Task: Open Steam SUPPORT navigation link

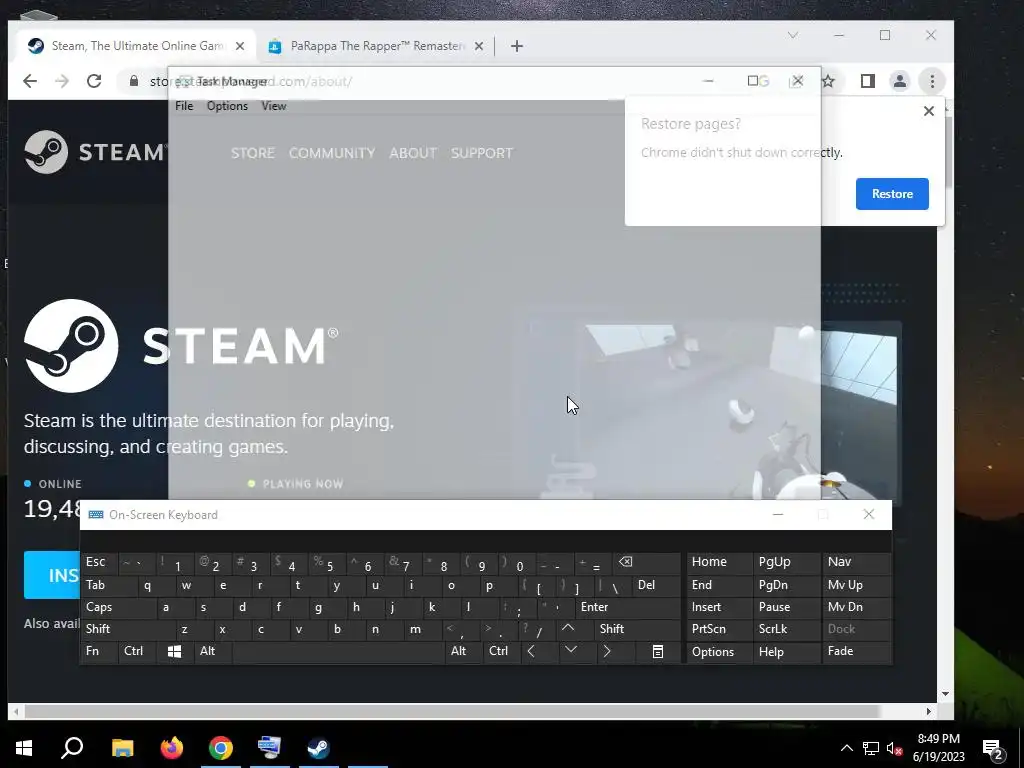Action: [x=482, y=153]
